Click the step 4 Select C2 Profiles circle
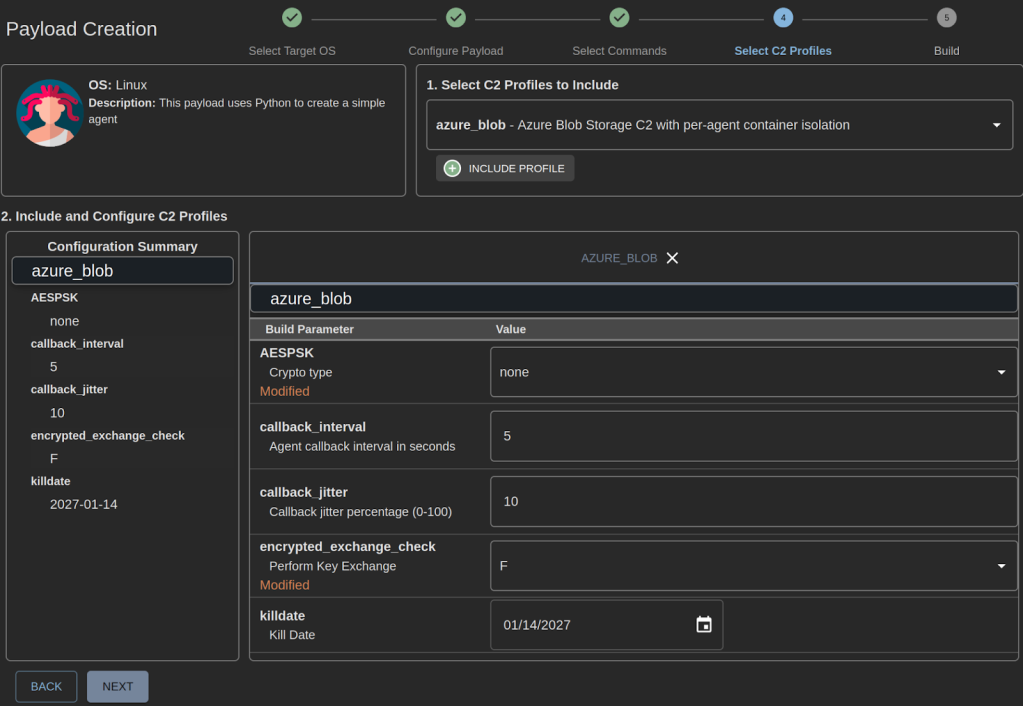The image size is (1023, 706). pos(783,17)
